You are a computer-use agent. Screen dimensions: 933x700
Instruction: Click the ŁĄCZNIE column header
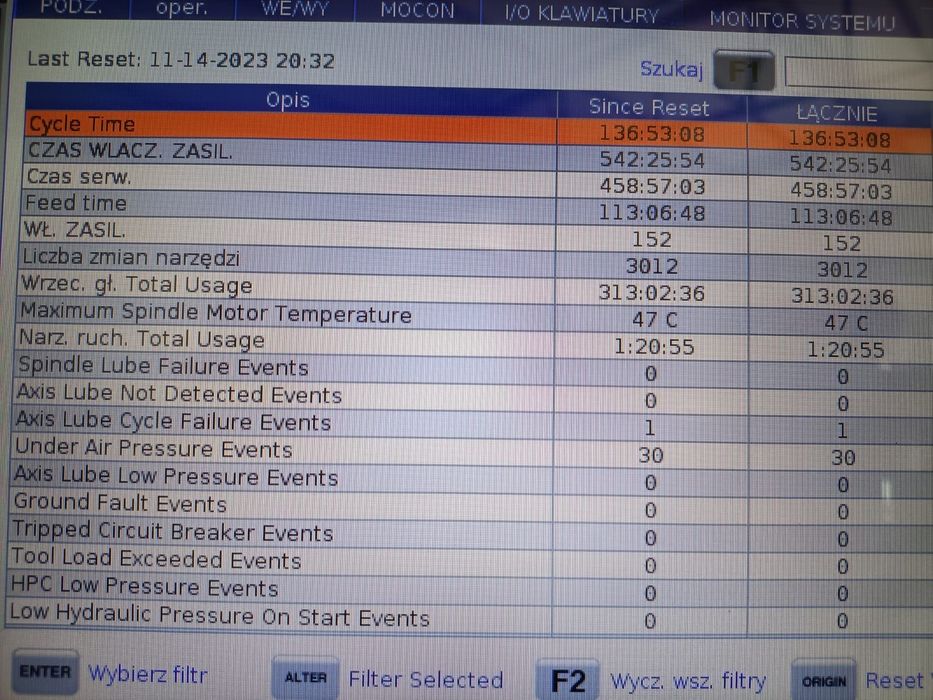[x=838, y=113]
